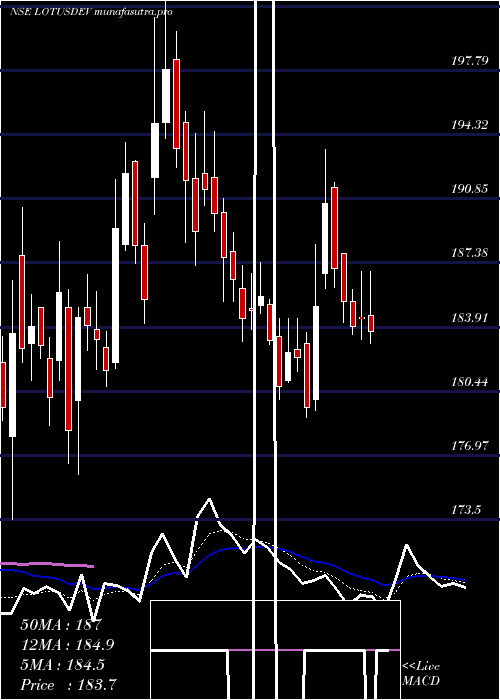500x700 pixels.
Task: Click the price label 176.97
Action: click(x=469, y=446)
